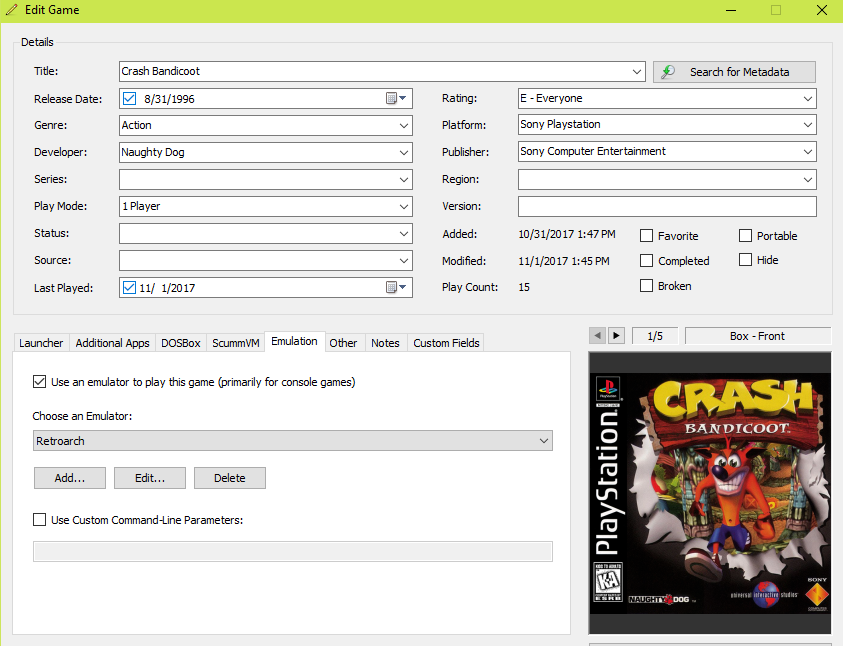Click the Crash Bandicoot box front image

710,493
